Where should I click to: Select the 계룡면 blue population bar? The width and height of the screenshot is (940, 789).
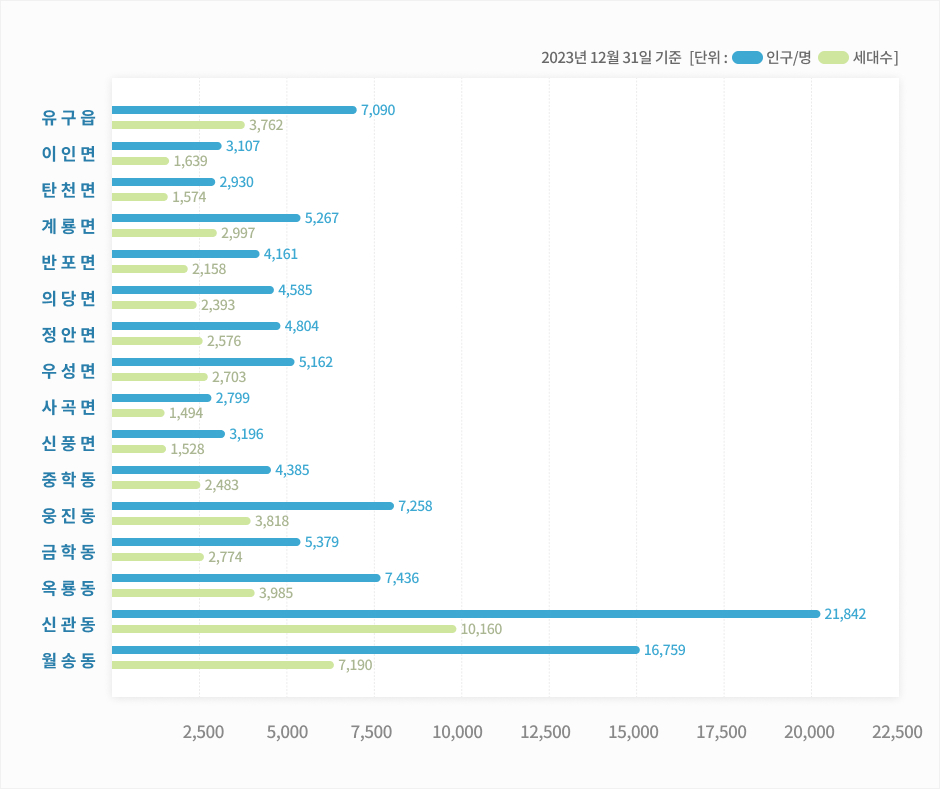tap(206, 218)
